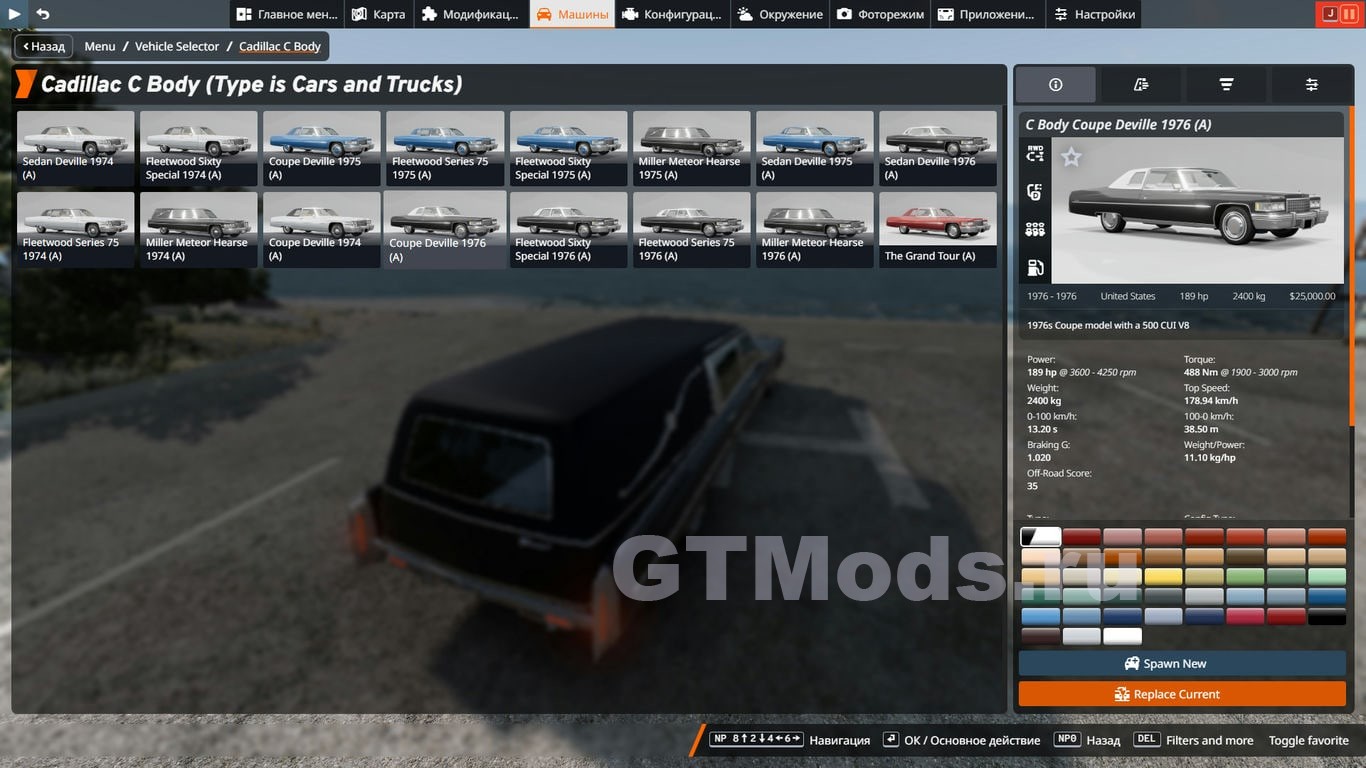The width and height of the screenshot is (1366, 768).
Task: Select Fleetwood Sixty Special 1974 (A)
Action: (199, 148)
